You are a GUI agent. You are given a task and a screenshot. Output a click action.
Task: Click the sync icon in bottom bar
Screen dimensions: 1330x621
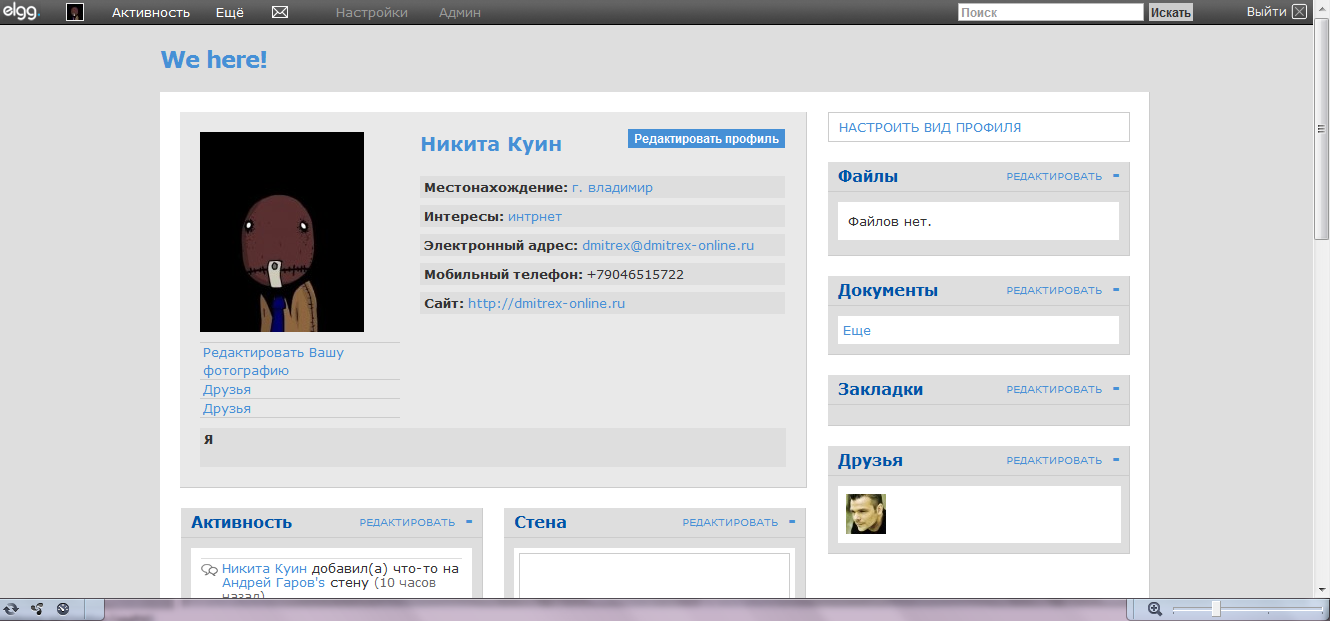[11, 608]
